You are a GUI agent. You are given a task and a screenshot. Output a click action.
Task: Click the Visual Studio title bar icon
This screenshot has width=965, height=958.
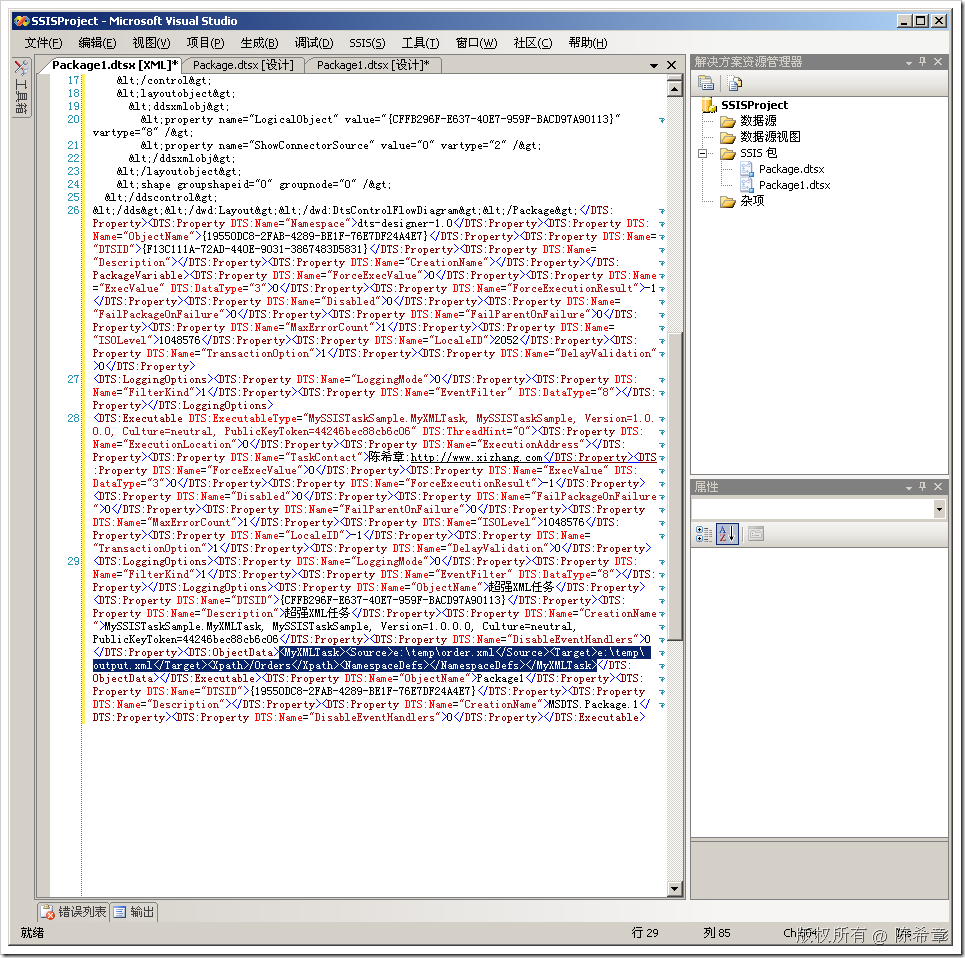coord(22,21)
